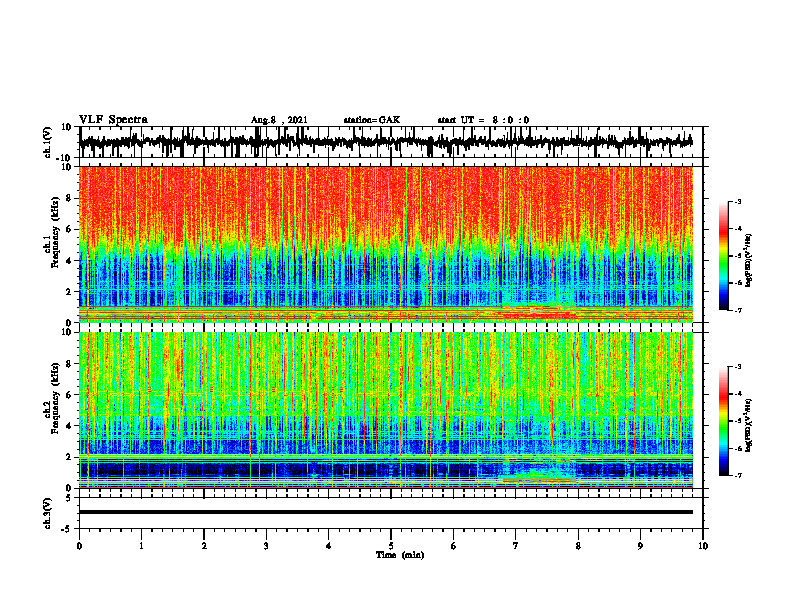Click the "7" minute tick on time axis

click(x=516, y=546)
